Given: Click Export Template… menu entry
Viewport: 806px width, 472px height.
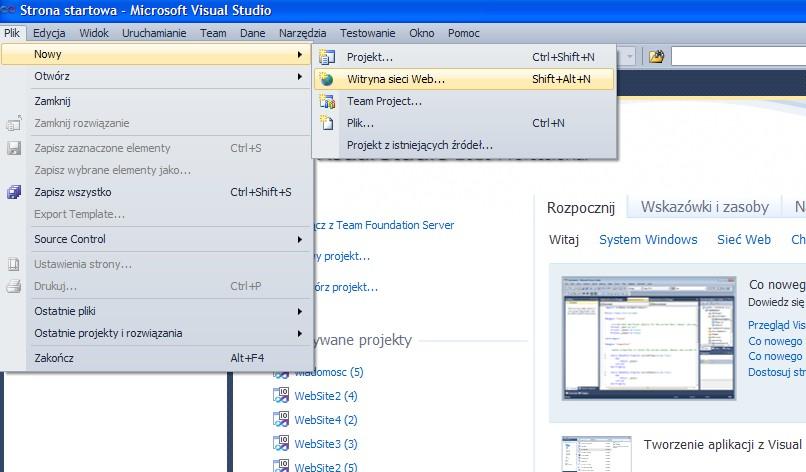Looking at the screenshot, I should pyautogui.click(x=157, y=214).
